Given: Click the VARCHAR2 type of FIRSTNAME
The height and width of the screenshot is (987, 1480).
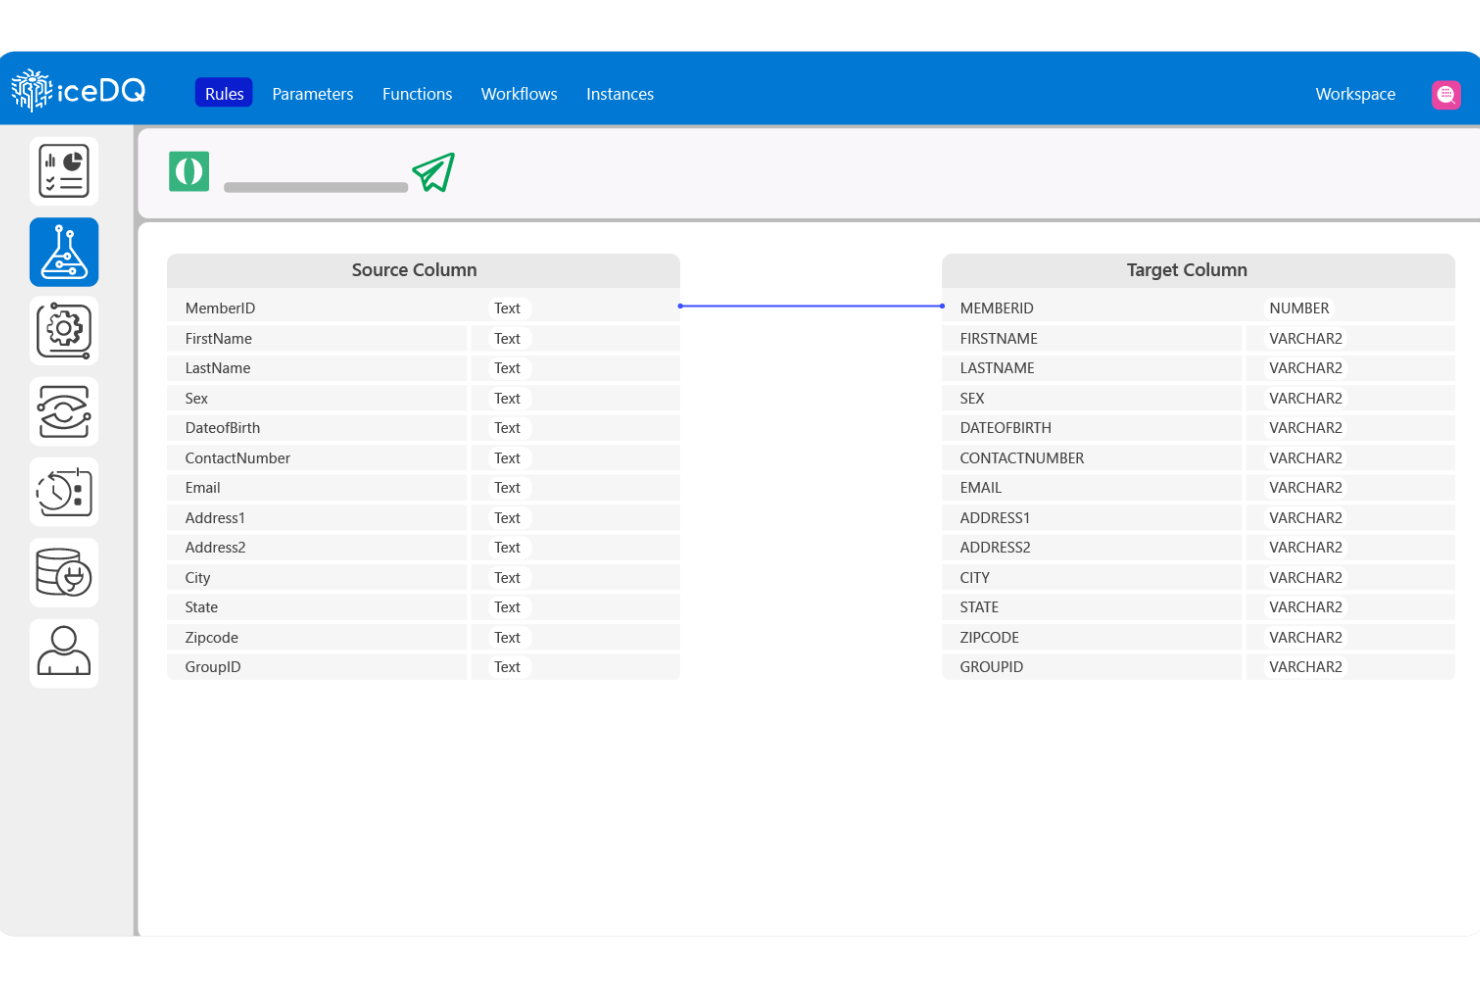Looking at the screenshot, I should tap(1305, 338).
